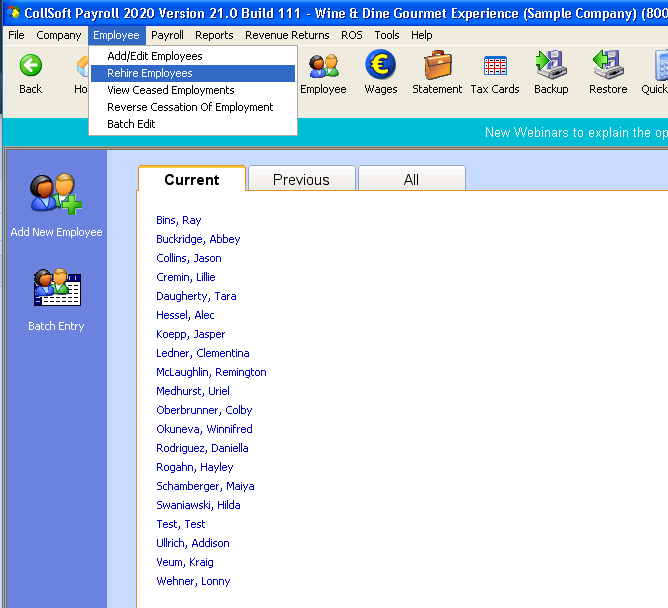Choose View Ceased Employments option
The width and height of the screenshot is (668, 608).
171,90
